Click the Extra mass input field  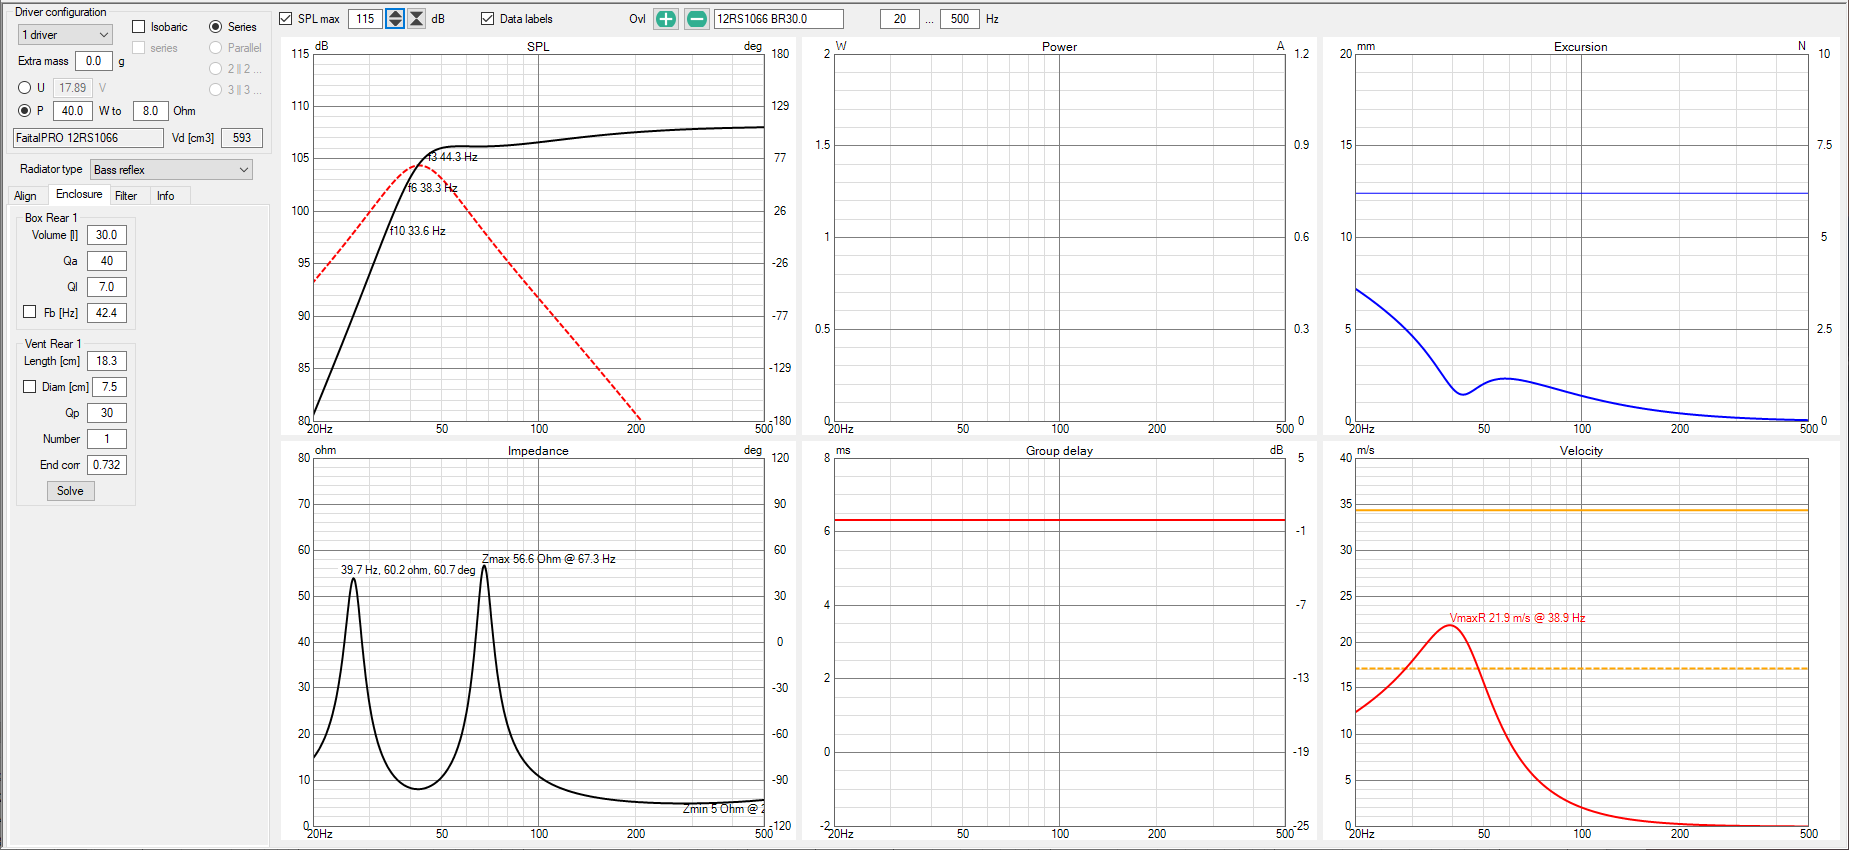pyautogui.click(x=94, y=61)
